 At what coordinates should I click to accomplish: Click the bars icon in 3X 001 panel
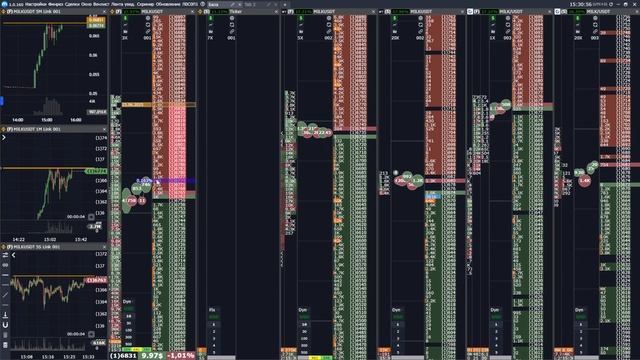[126, 31]
